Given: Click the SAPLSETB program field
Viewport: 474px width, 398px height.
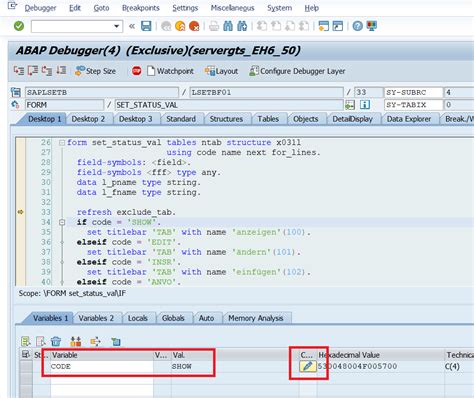Looking at the screenshot, I should pos(102,92).
